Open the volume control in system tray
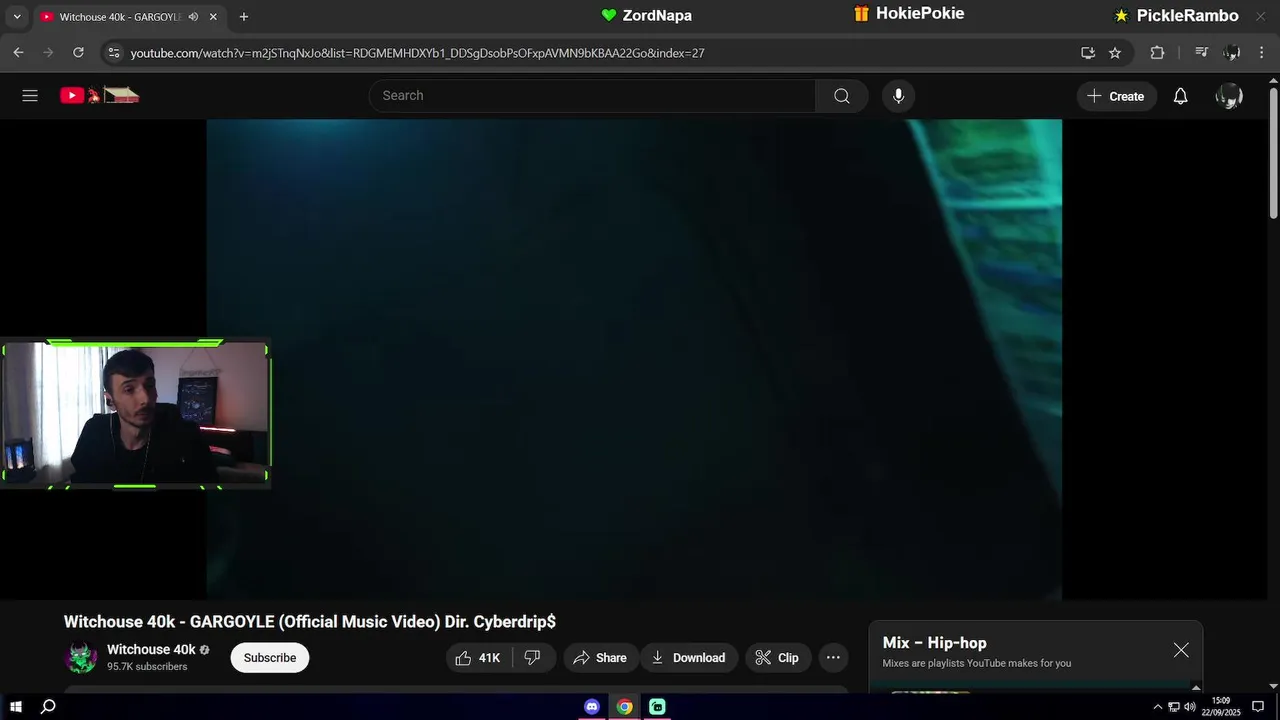Image resolution: width=1280 pixels, height=720 pixels. [x=1190, y=707]
